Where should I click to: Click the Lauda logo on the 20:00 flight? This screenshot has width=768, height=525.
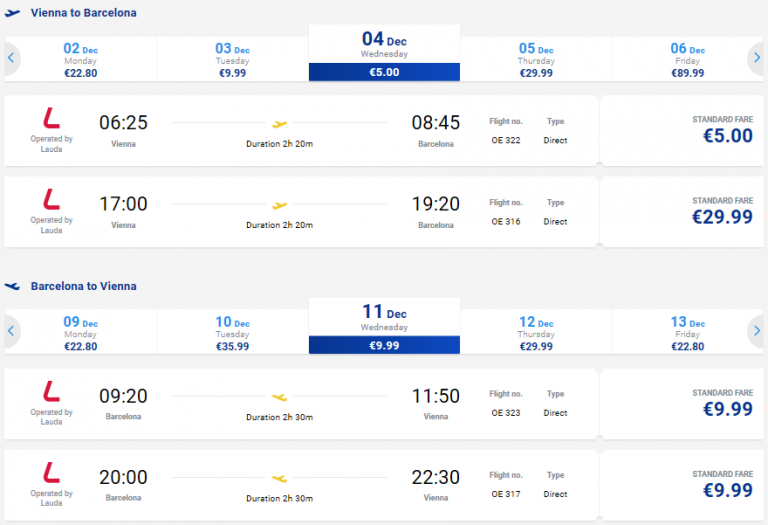click(x=51, y=471)
